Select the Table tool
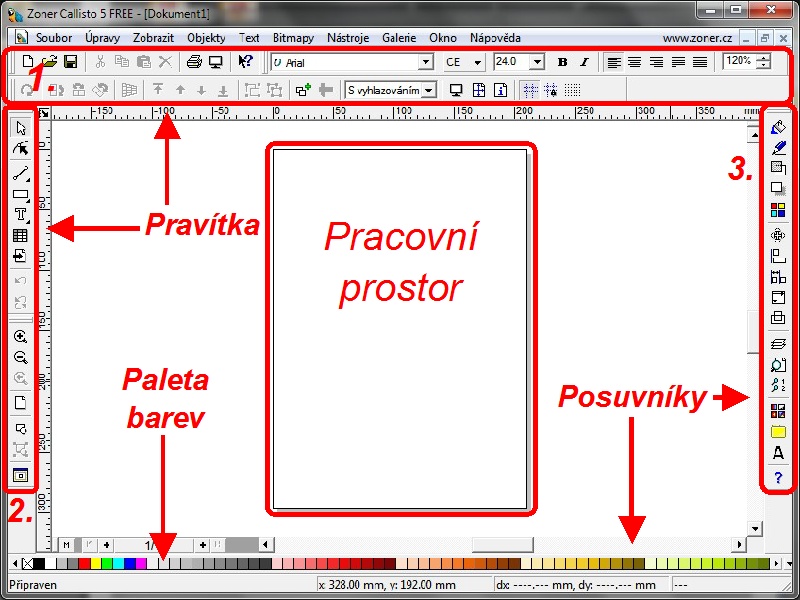This screenshot has height=600, width=800. (20, 235)
